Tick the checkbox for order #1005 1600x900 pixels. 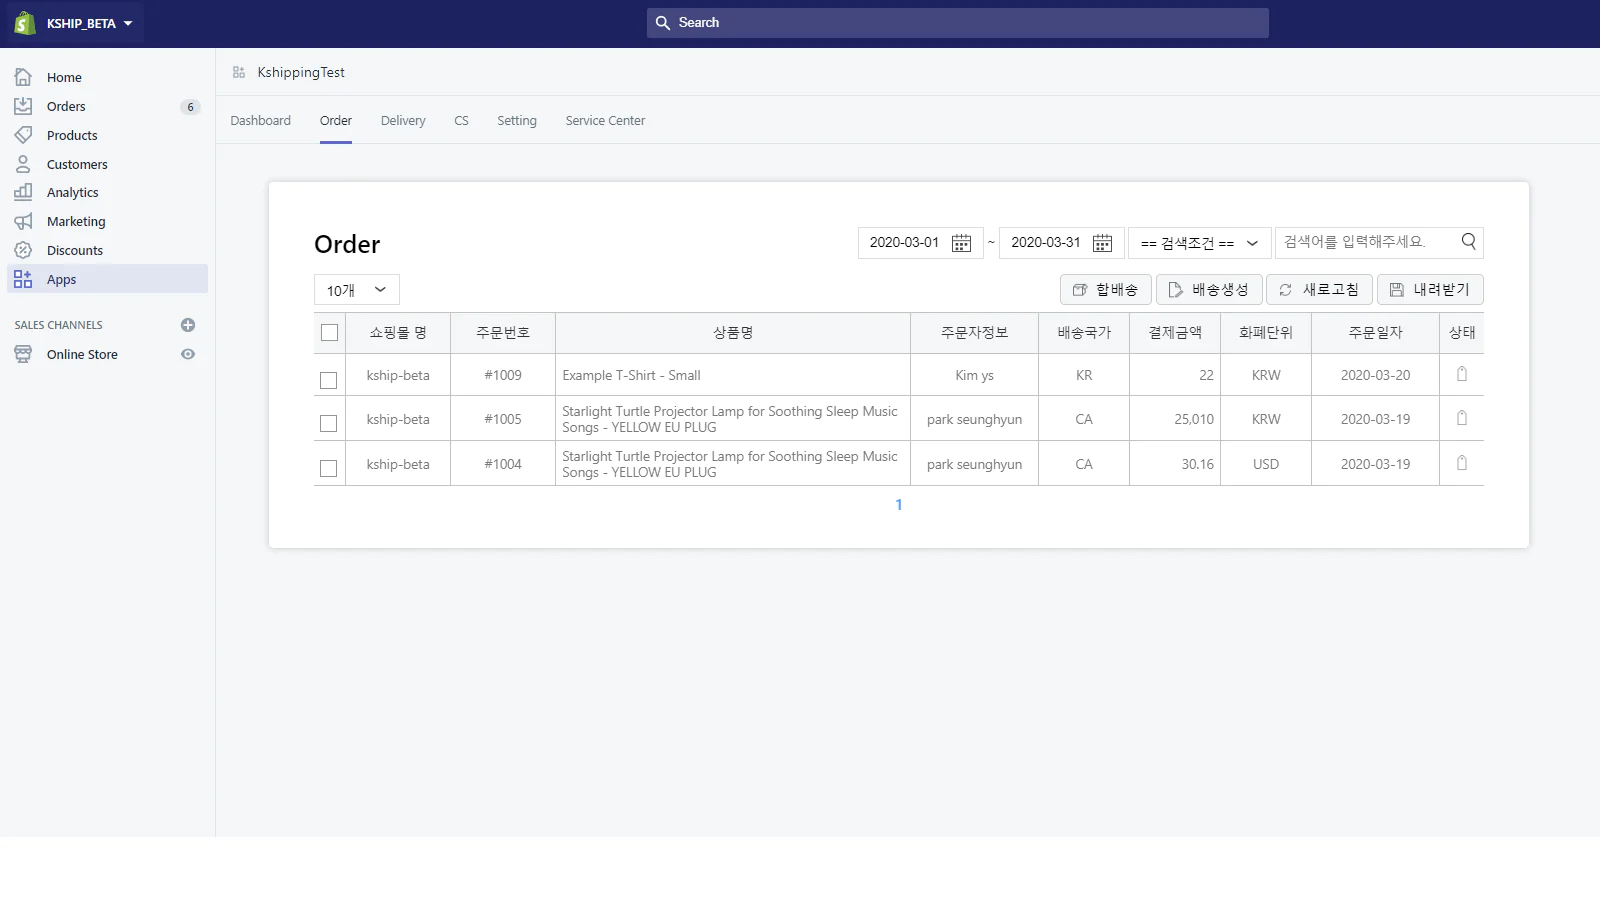[328, 423]
